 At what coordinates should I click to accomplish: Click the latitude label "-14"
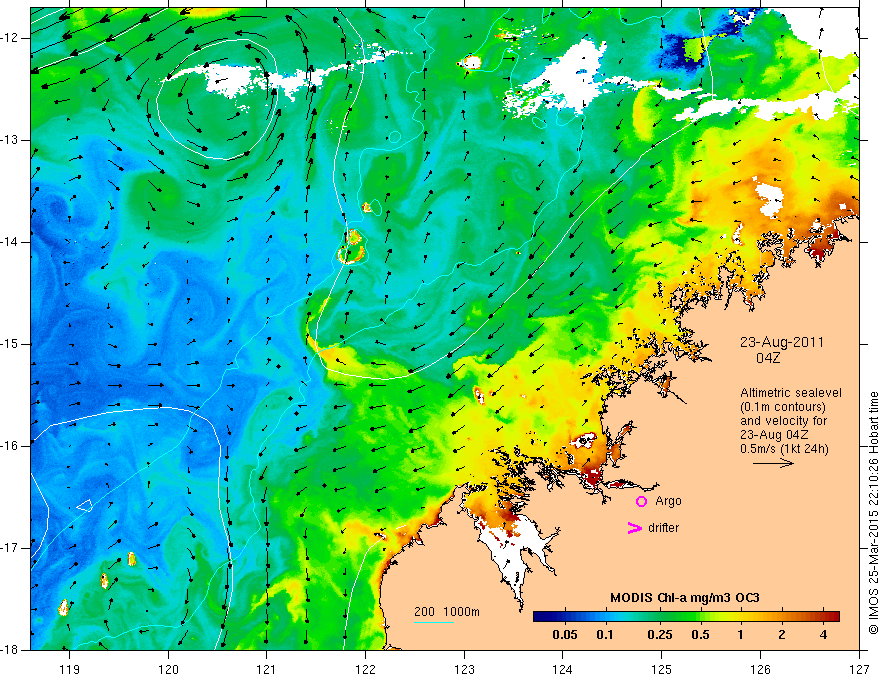(11, 242)
